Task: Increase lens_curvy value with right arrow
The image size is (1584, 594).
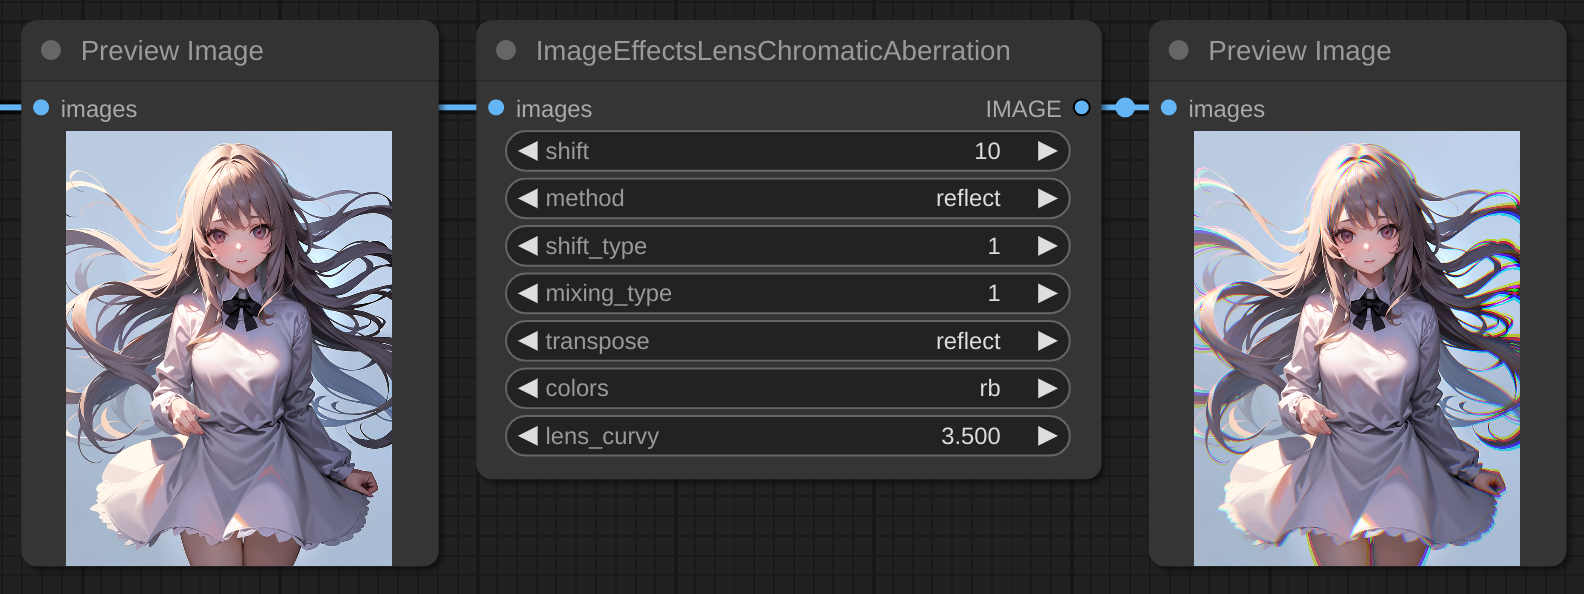Action: (x=1047, y=436)
